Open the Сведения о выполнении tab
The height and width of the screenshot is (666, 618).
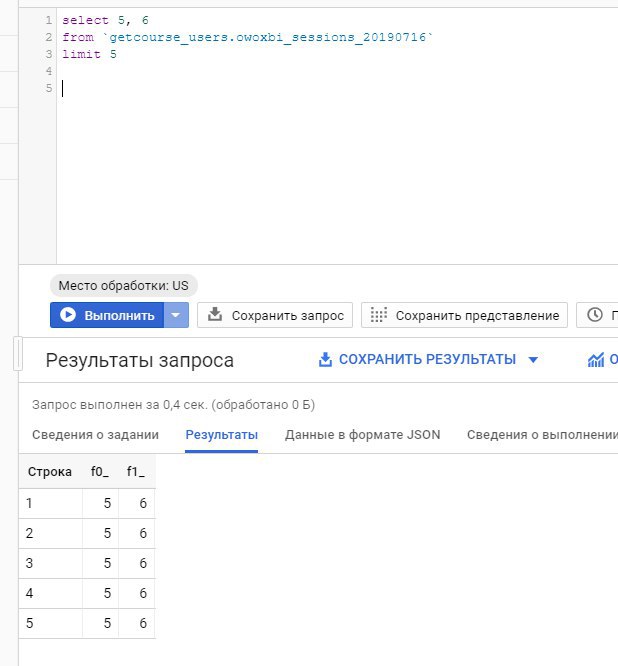542,435
